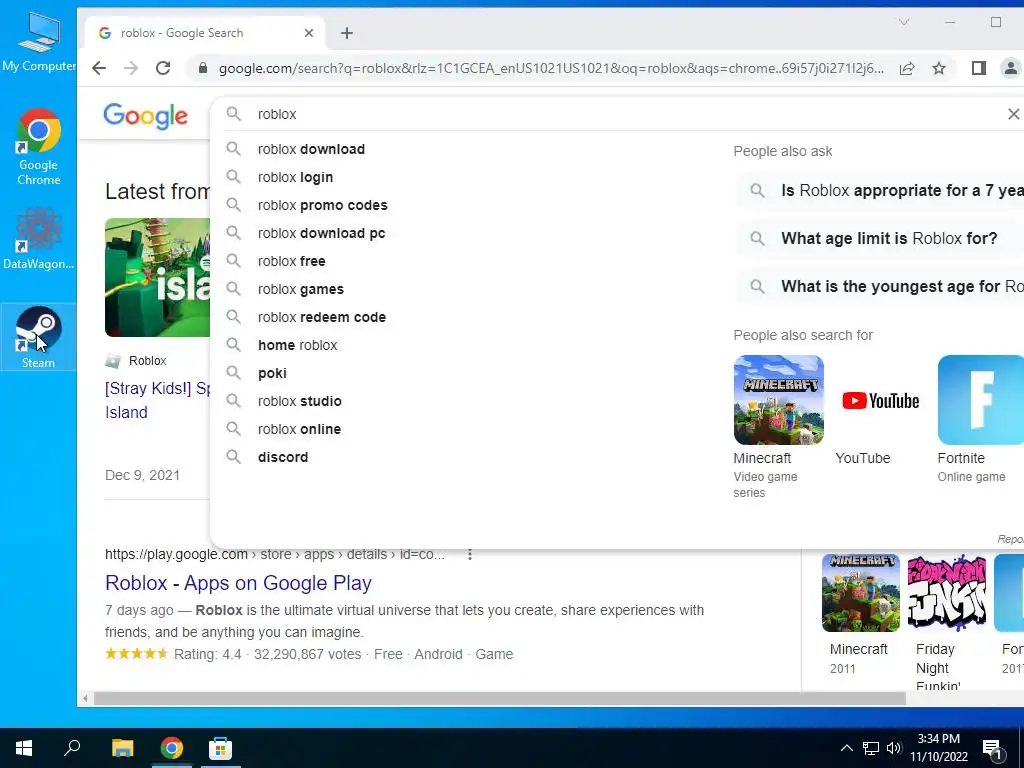This screenshot has height=768, width=1024.
Task: Open the Stray Kids Island article link
Action: tap(157, 400)
